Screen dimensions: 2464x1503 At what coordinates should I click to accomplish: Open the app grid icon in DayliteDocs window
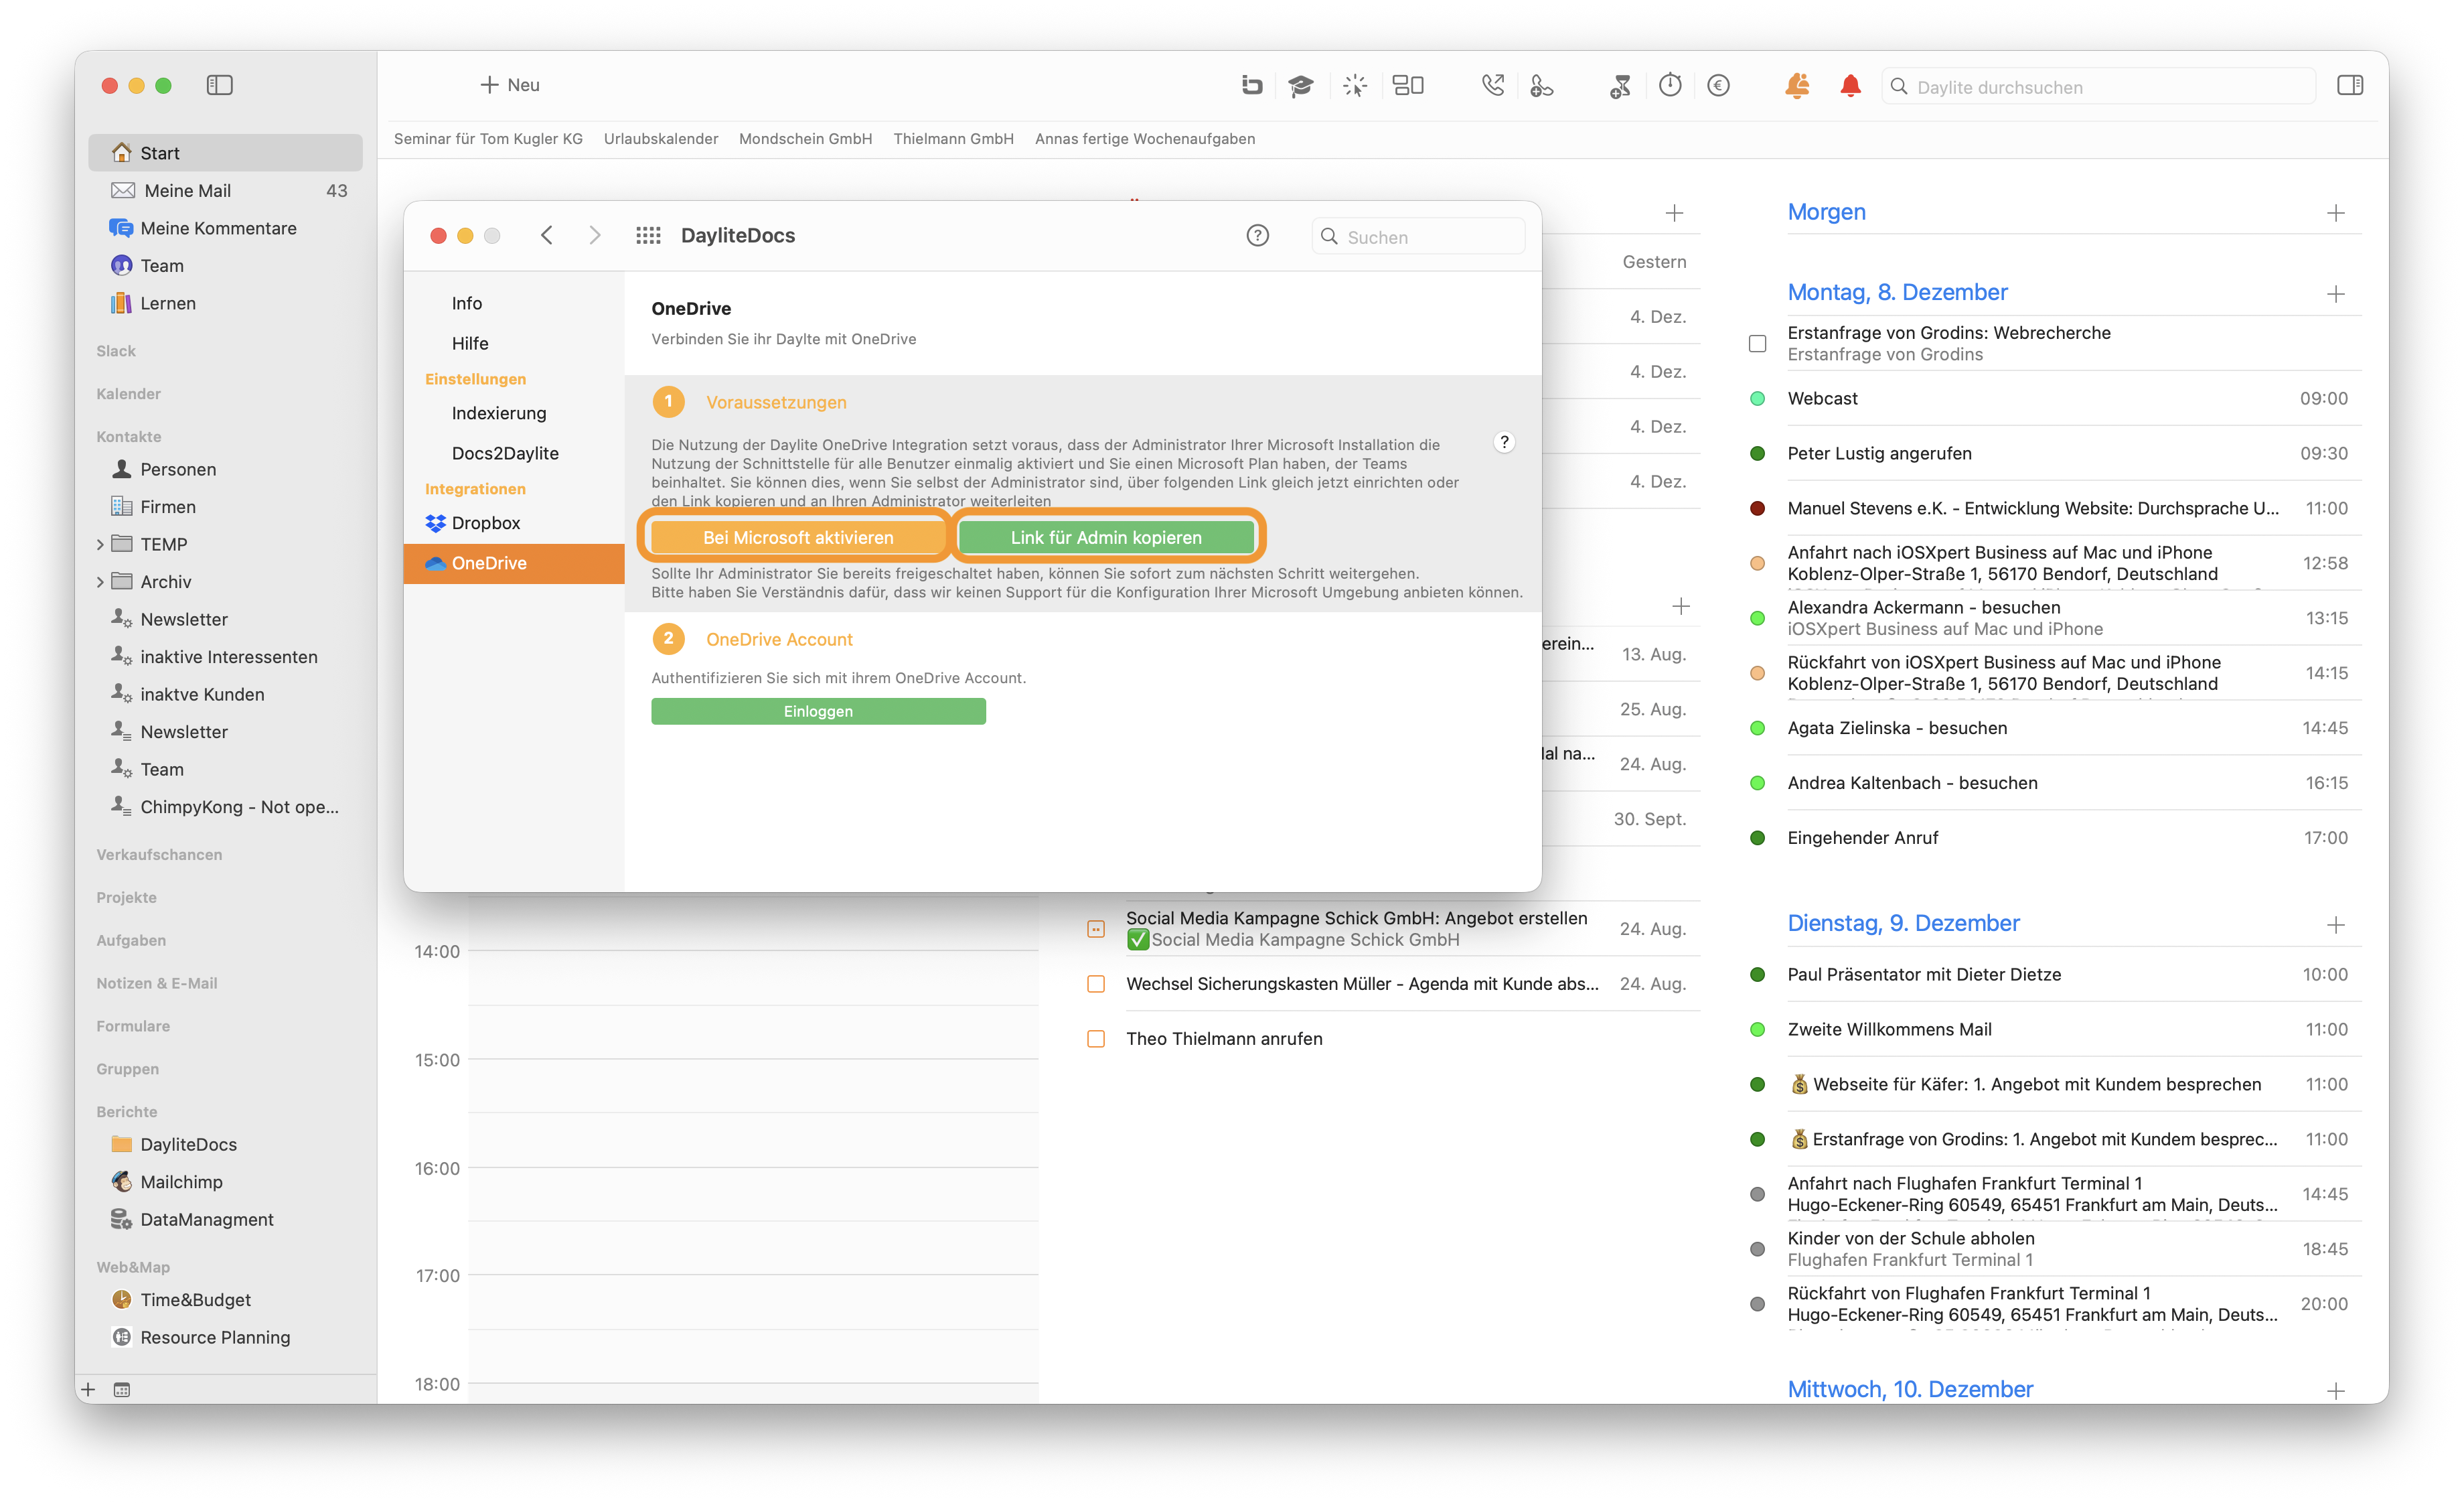point(648,235)
